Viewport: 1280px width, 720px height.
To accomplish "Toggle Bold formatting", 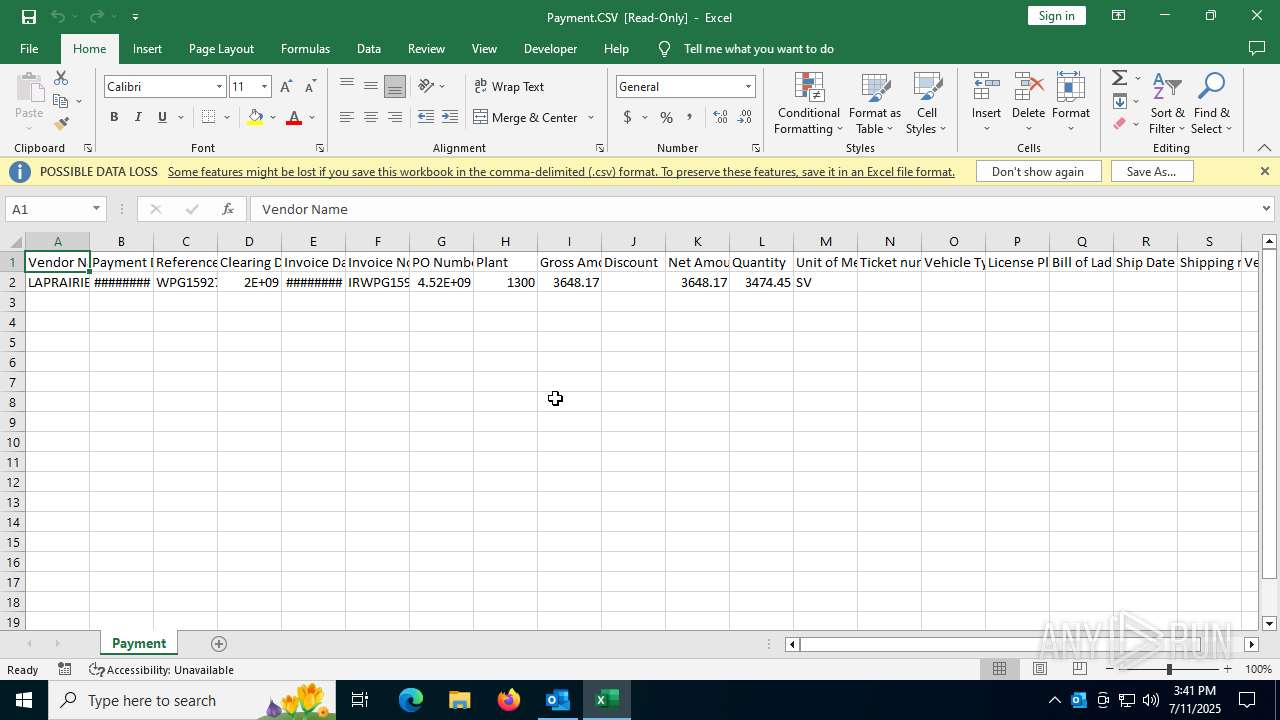I will point(114,117).
